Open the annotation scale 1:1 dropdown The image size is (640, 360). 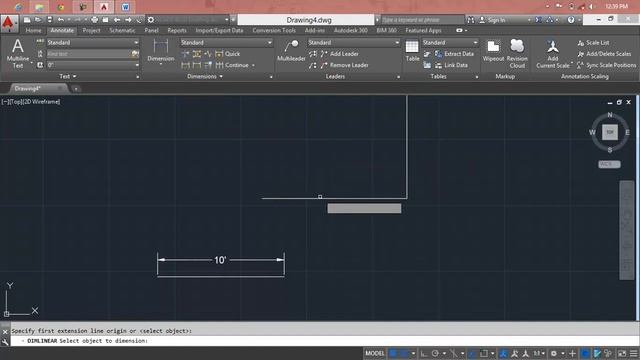(539, 353)
